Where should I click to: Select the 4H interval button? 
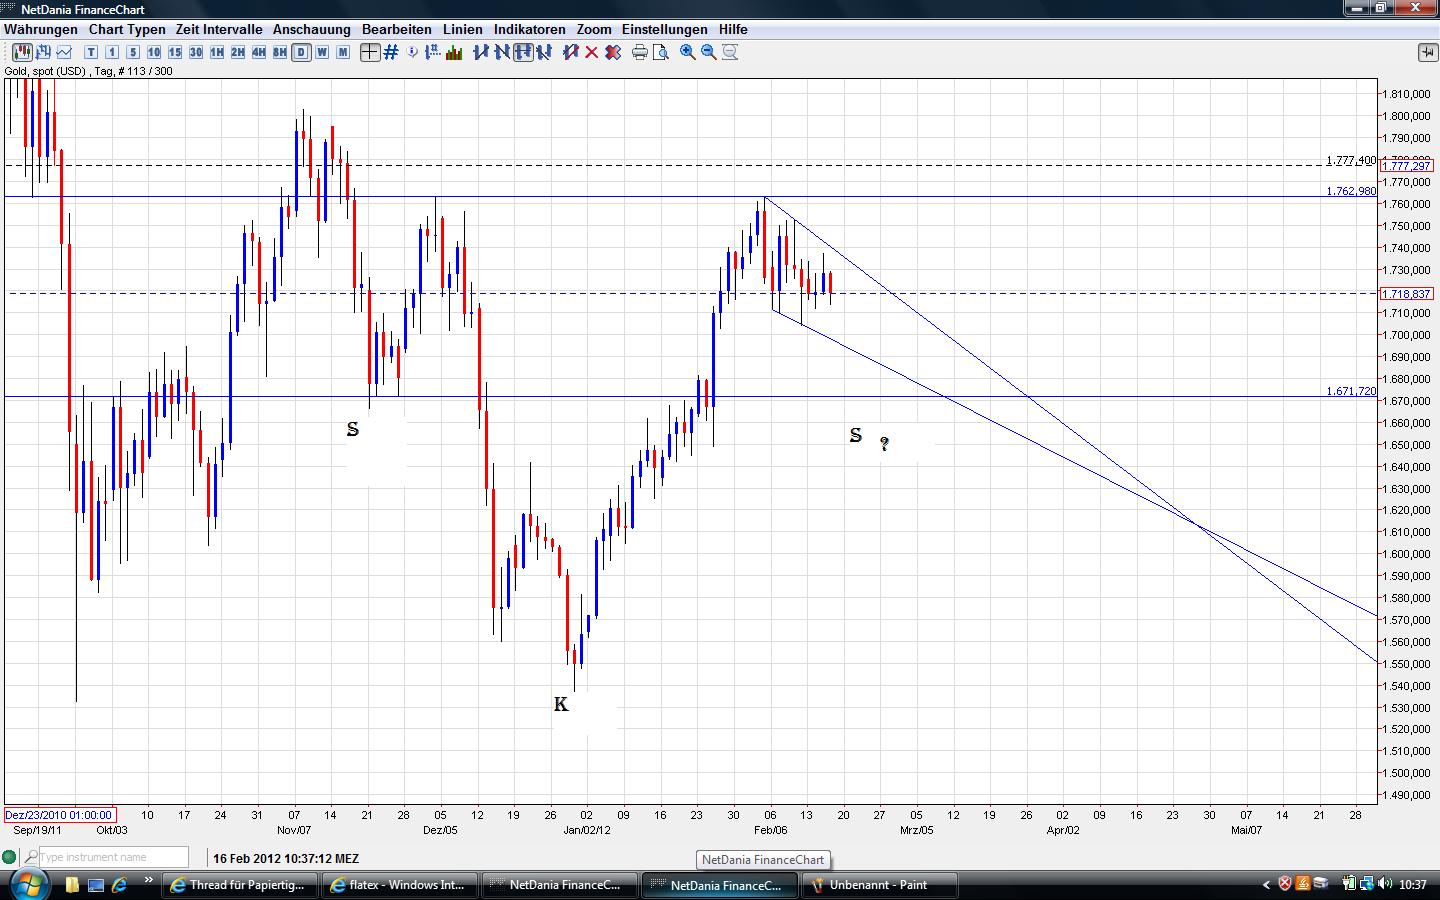coord(259,52)
